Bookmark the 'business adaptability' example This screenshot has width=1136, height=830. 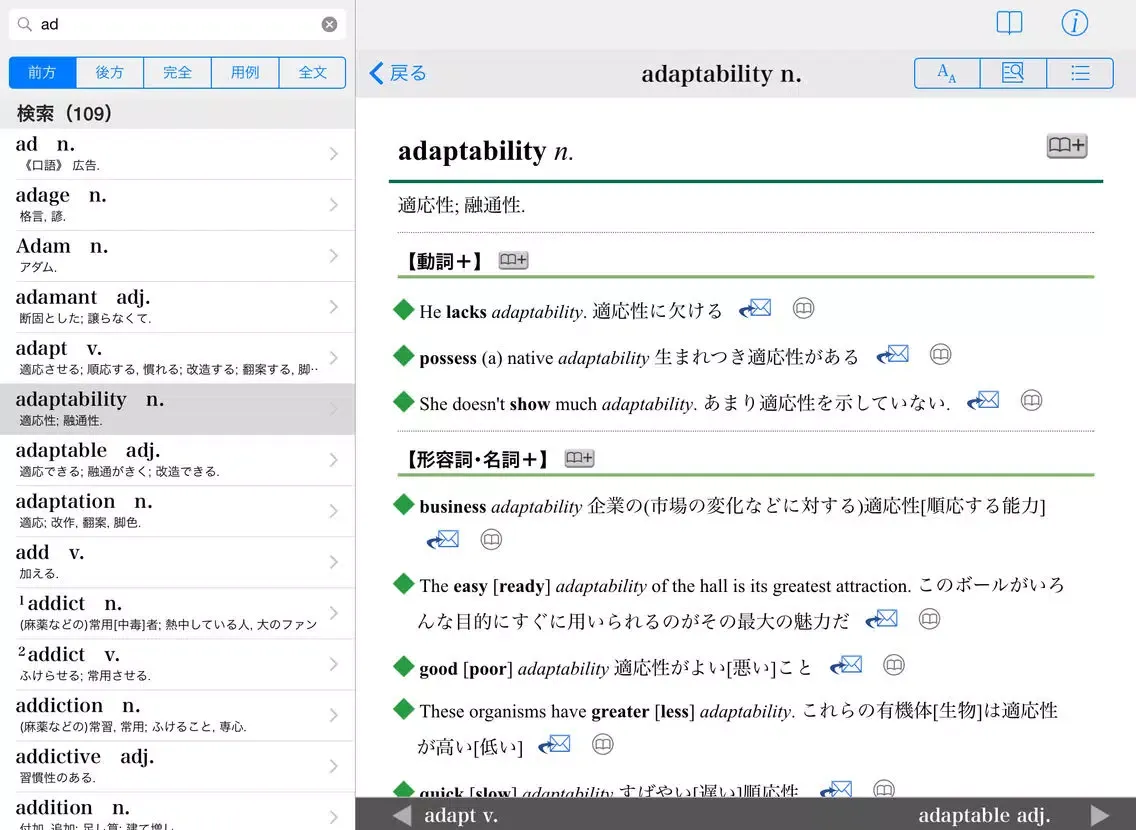(x=490, y=540)
